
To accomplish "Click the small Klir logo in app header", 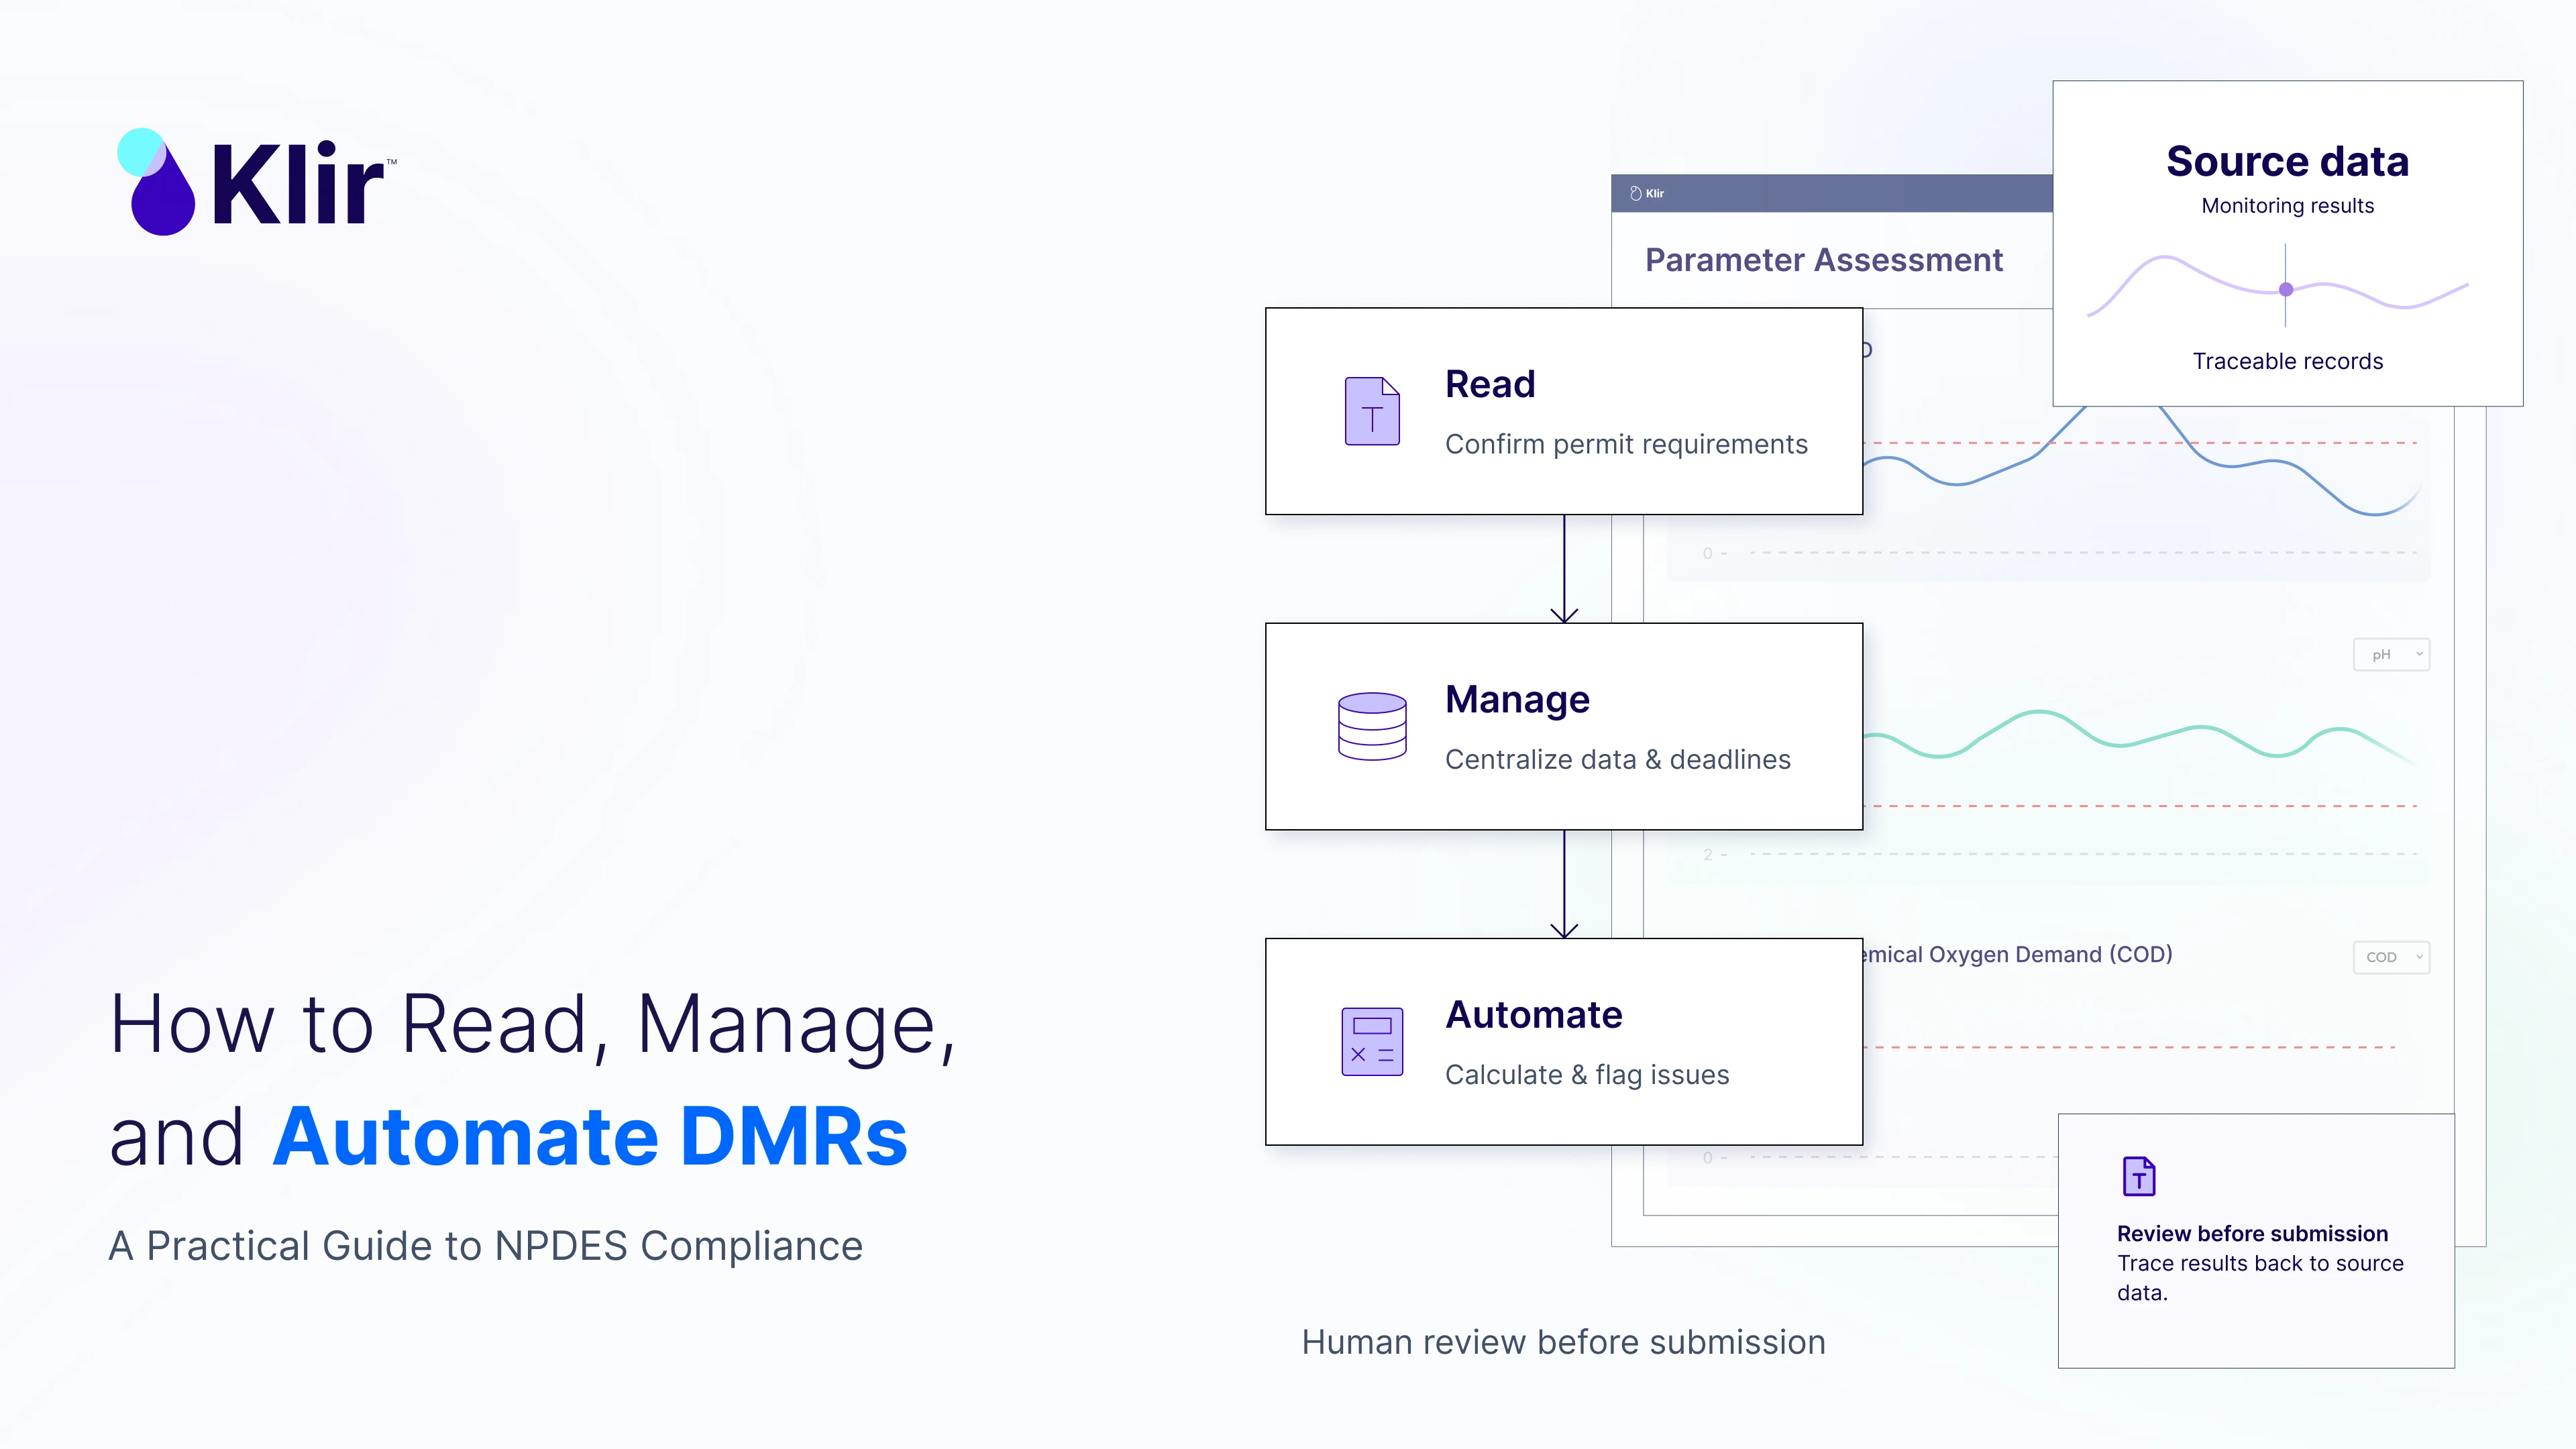I will pyautogui.click(x=1647, y=194).
